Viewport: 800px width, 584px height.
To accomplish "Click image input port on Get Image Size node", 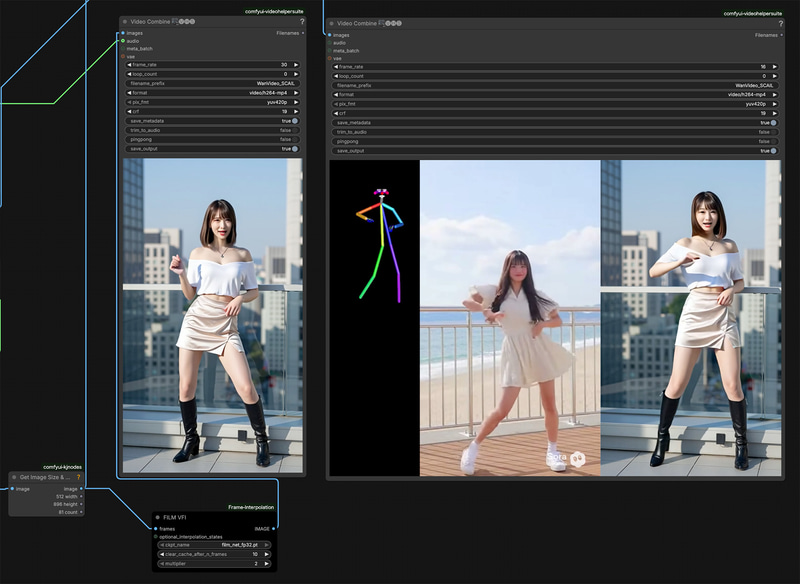I will pyautogui.click(x=12, y=489).
